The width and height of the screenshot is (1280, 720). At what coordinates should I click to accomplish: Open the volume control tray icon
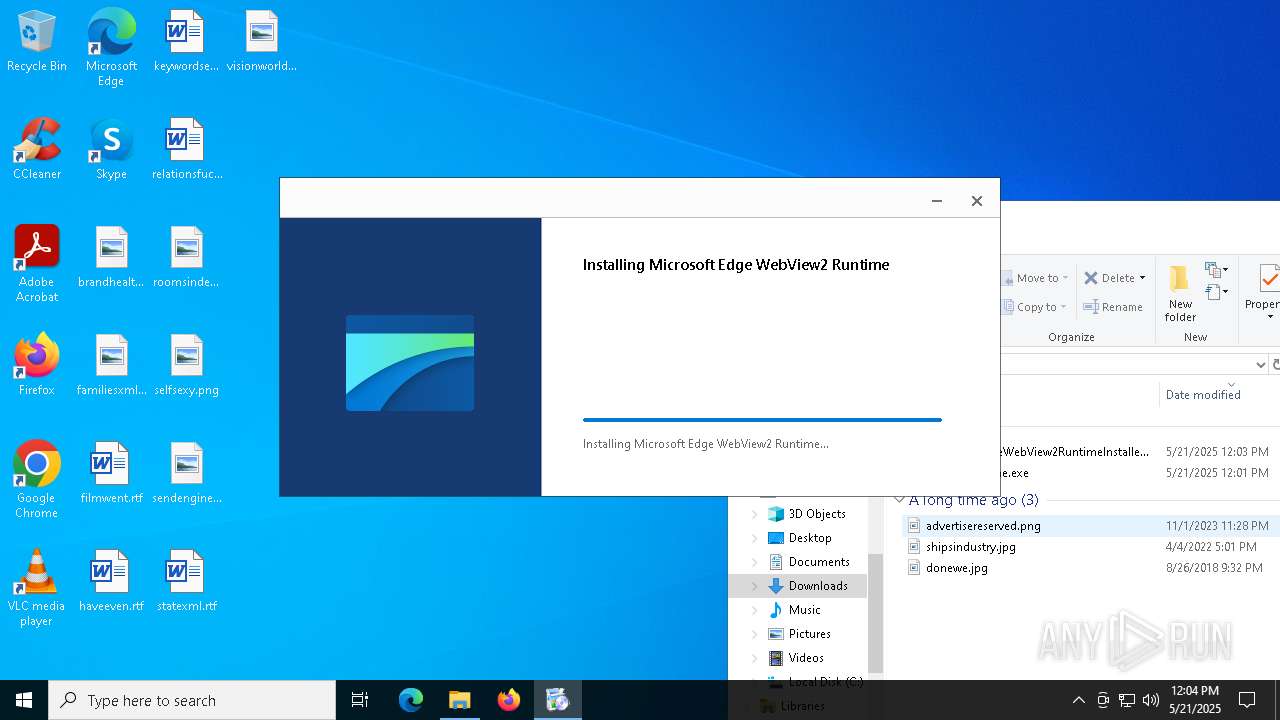pyautogui.click(x=1151, y=700)
